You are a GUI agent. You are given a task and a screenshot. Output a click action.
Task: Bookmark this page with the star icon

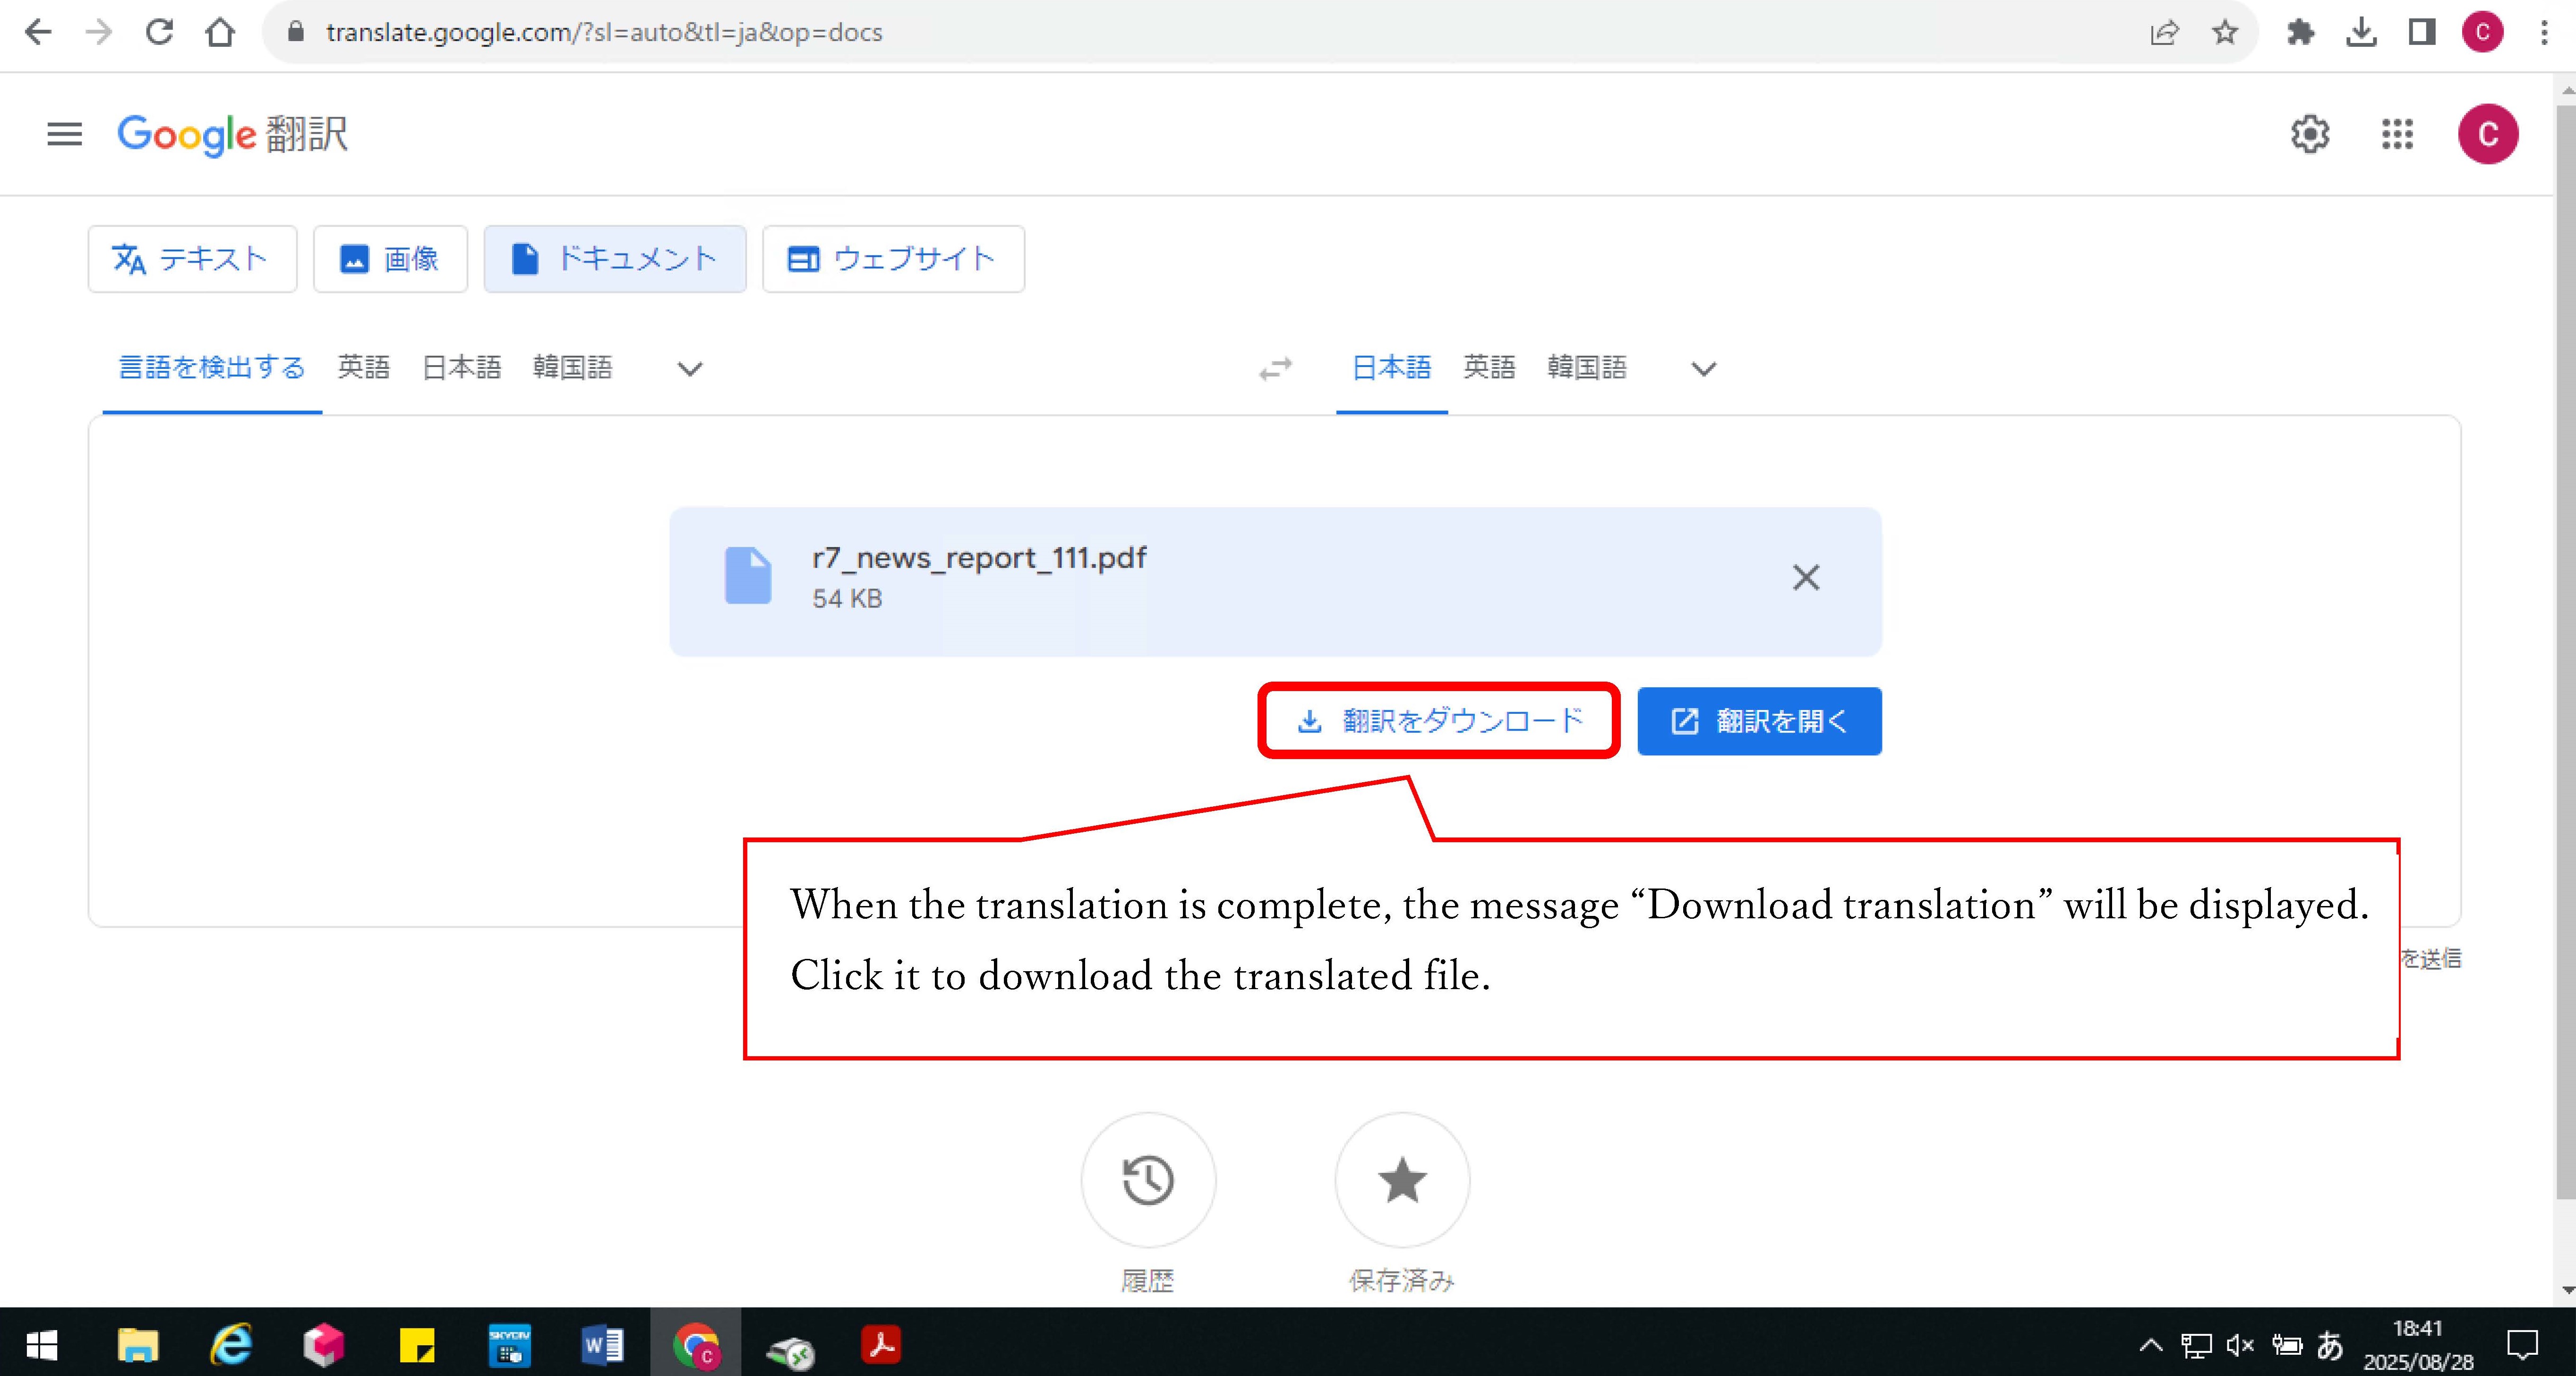tap(2224, 32)
